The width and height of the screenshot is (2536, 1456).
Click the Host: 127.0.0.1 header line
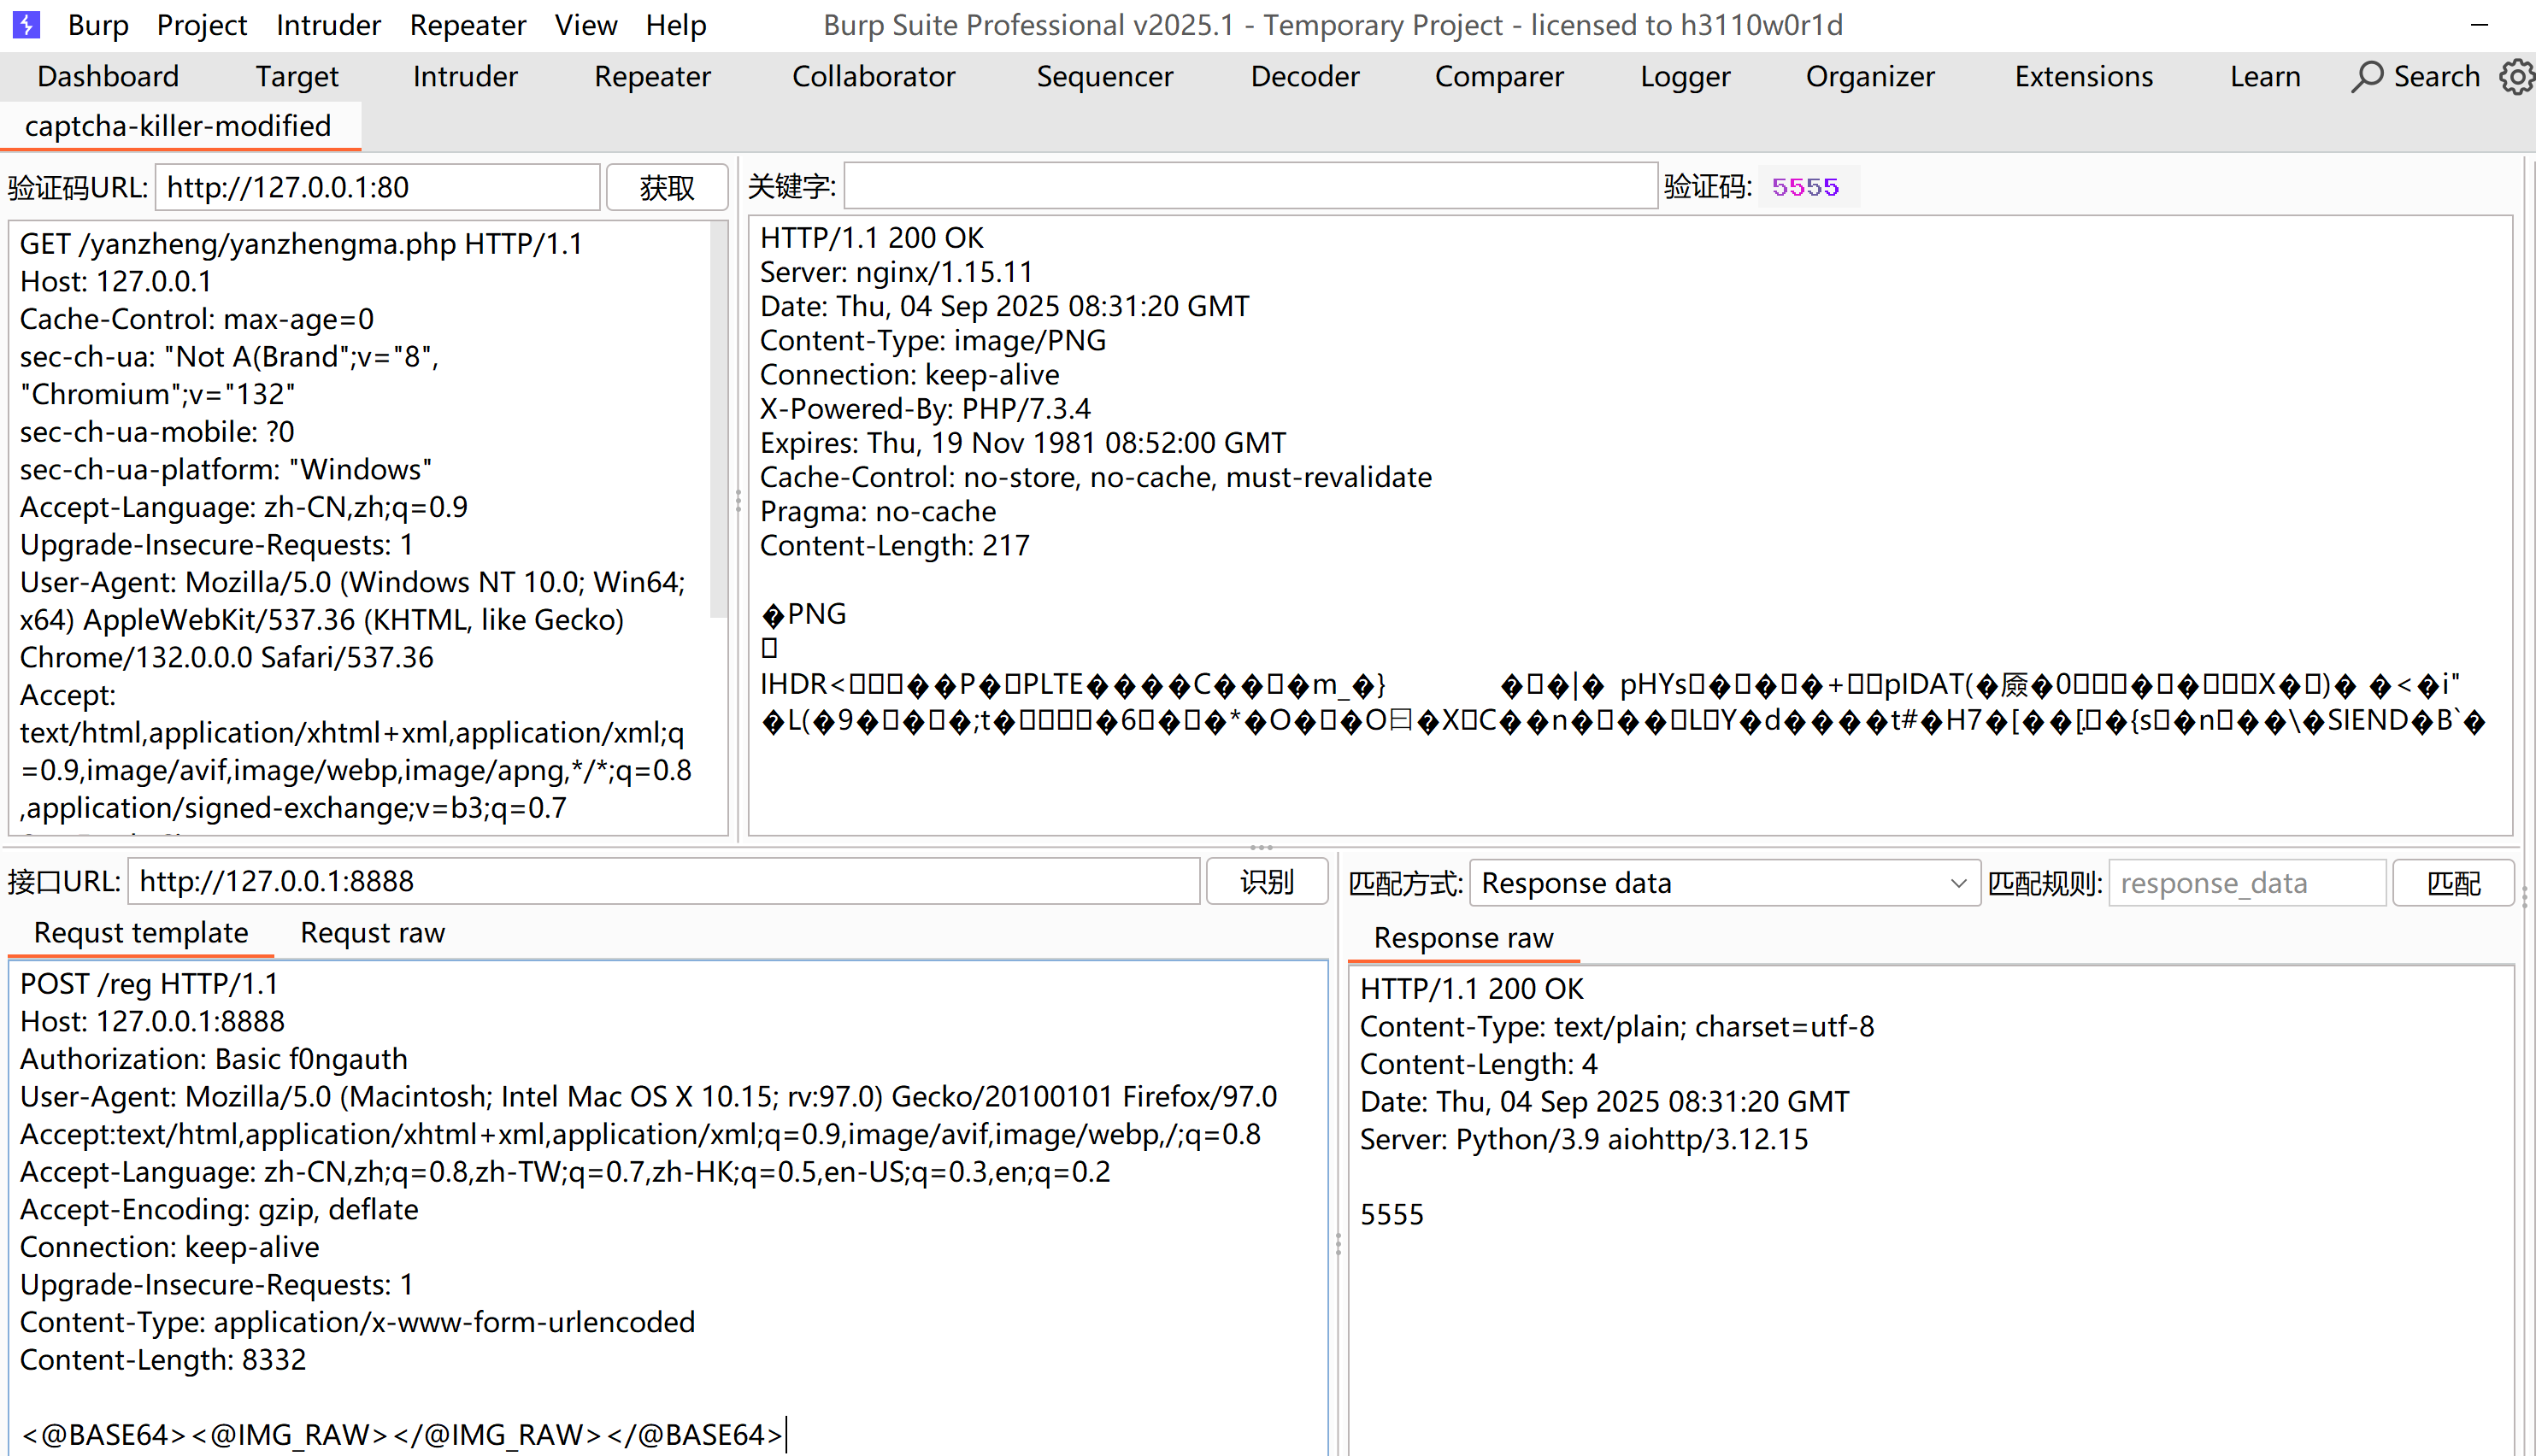(116, 282)
